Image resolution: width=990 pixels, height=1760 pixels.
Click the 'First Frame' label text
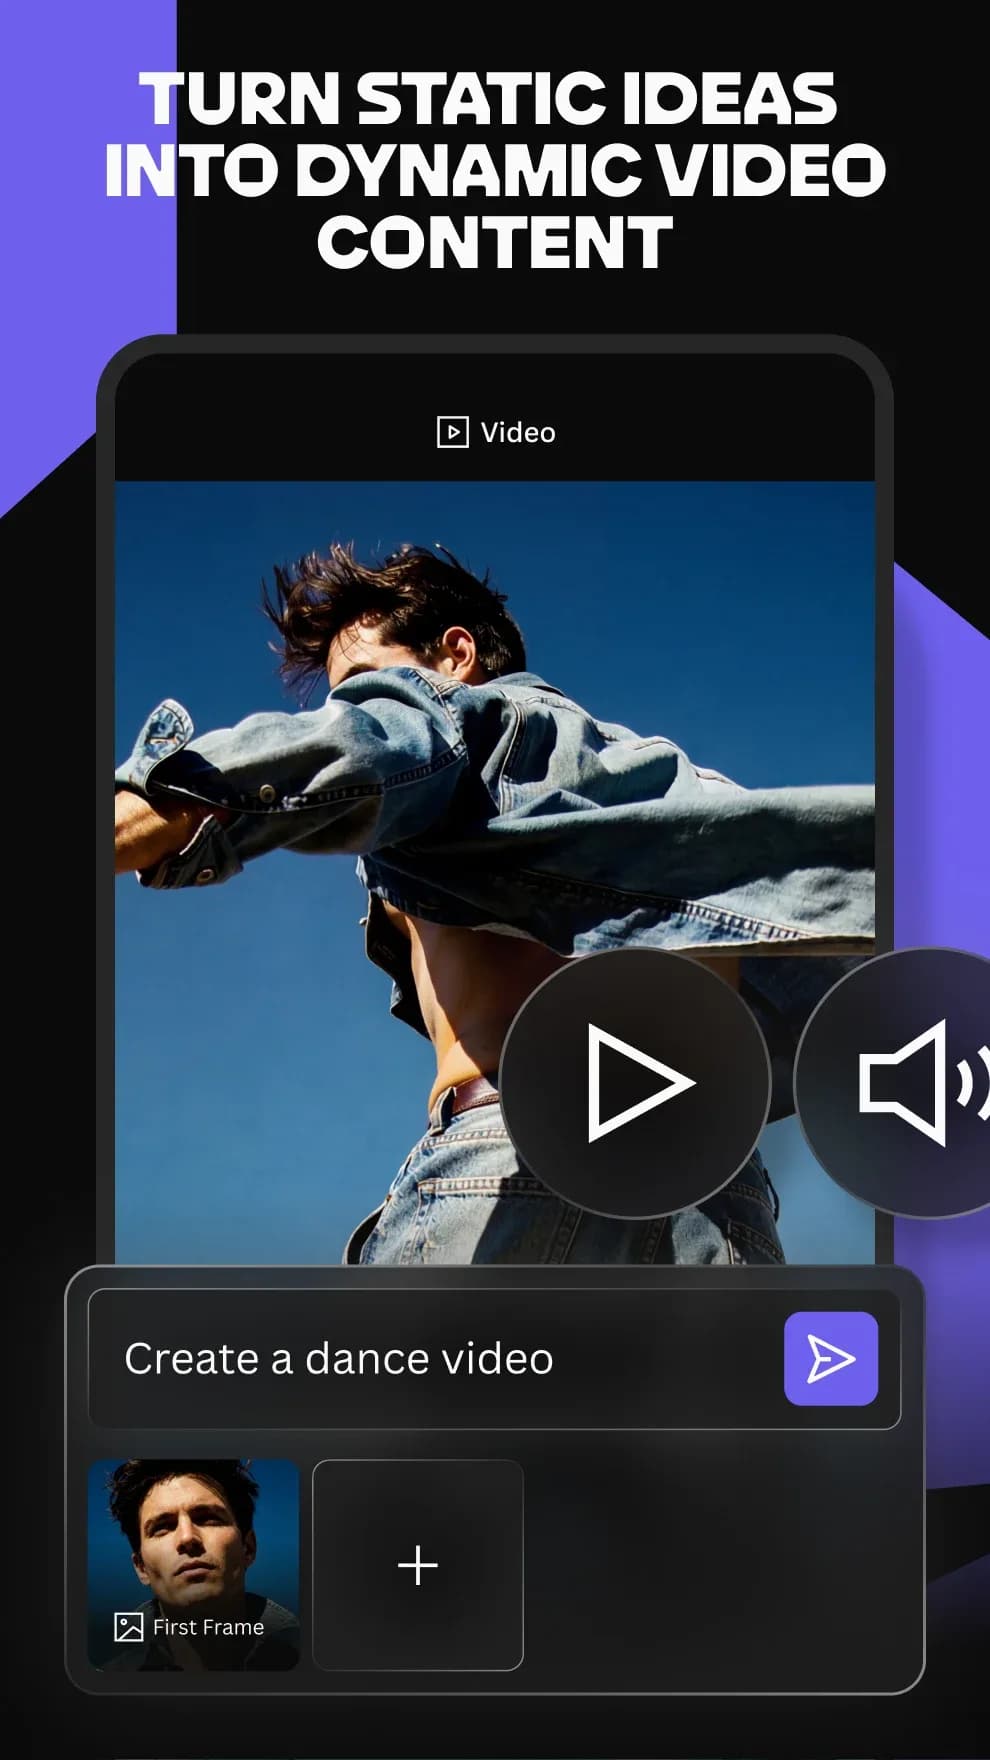click(208, 1627)
